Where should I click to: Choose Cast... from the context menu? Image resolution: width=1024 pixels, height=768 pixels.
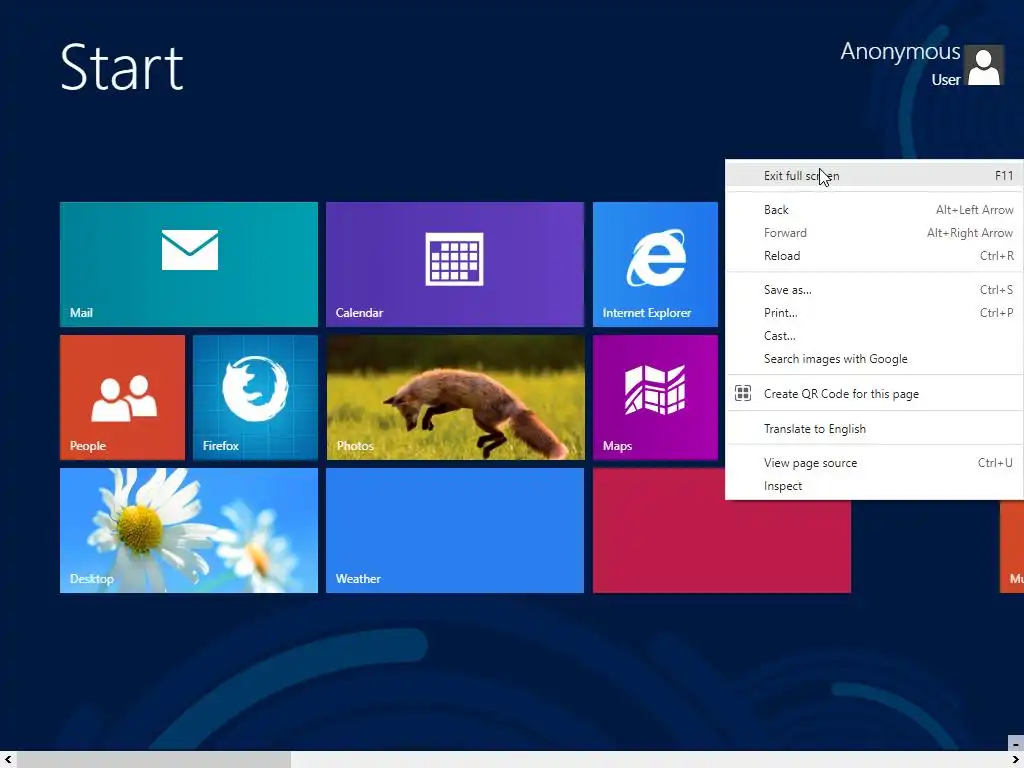[x=874, y=336]
